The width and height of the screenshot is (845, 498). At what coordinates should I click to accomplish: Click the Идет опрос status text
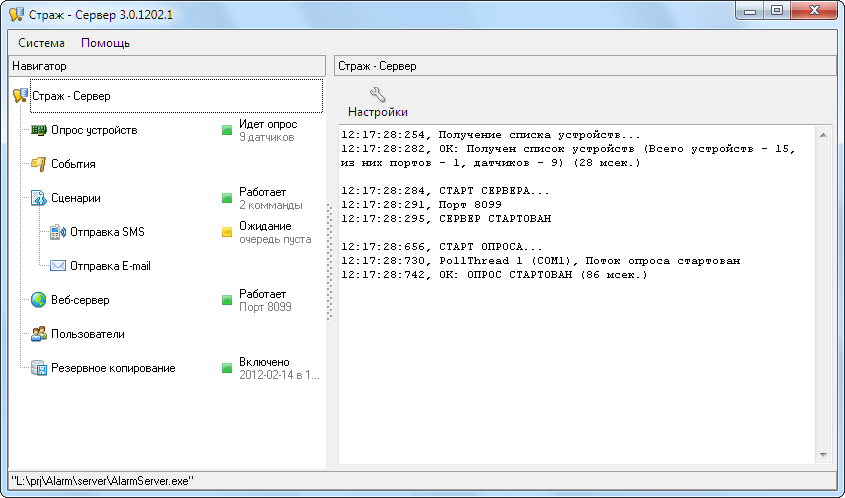(268, 124)
